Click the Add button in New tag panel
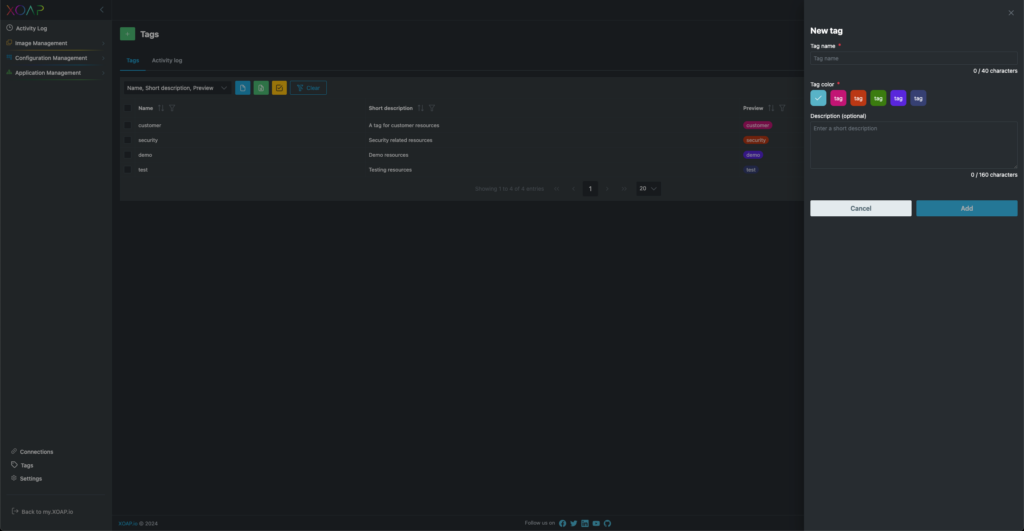Viewport: 1024px width, 531px height. point(966,208)
